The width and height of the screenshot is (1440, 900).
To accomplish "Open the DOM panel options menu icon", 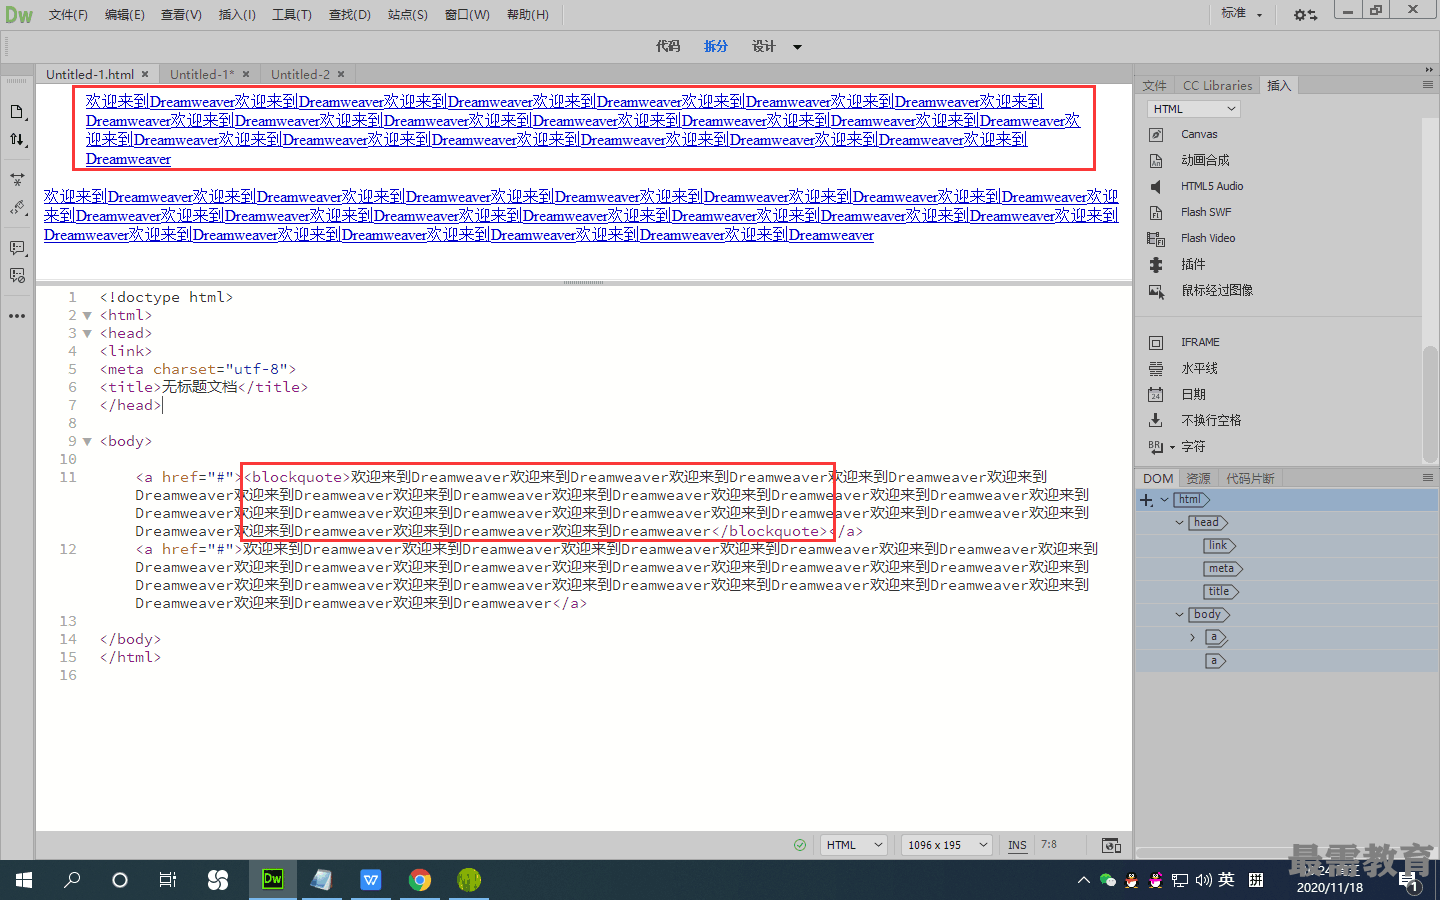I will point(1428,478).
